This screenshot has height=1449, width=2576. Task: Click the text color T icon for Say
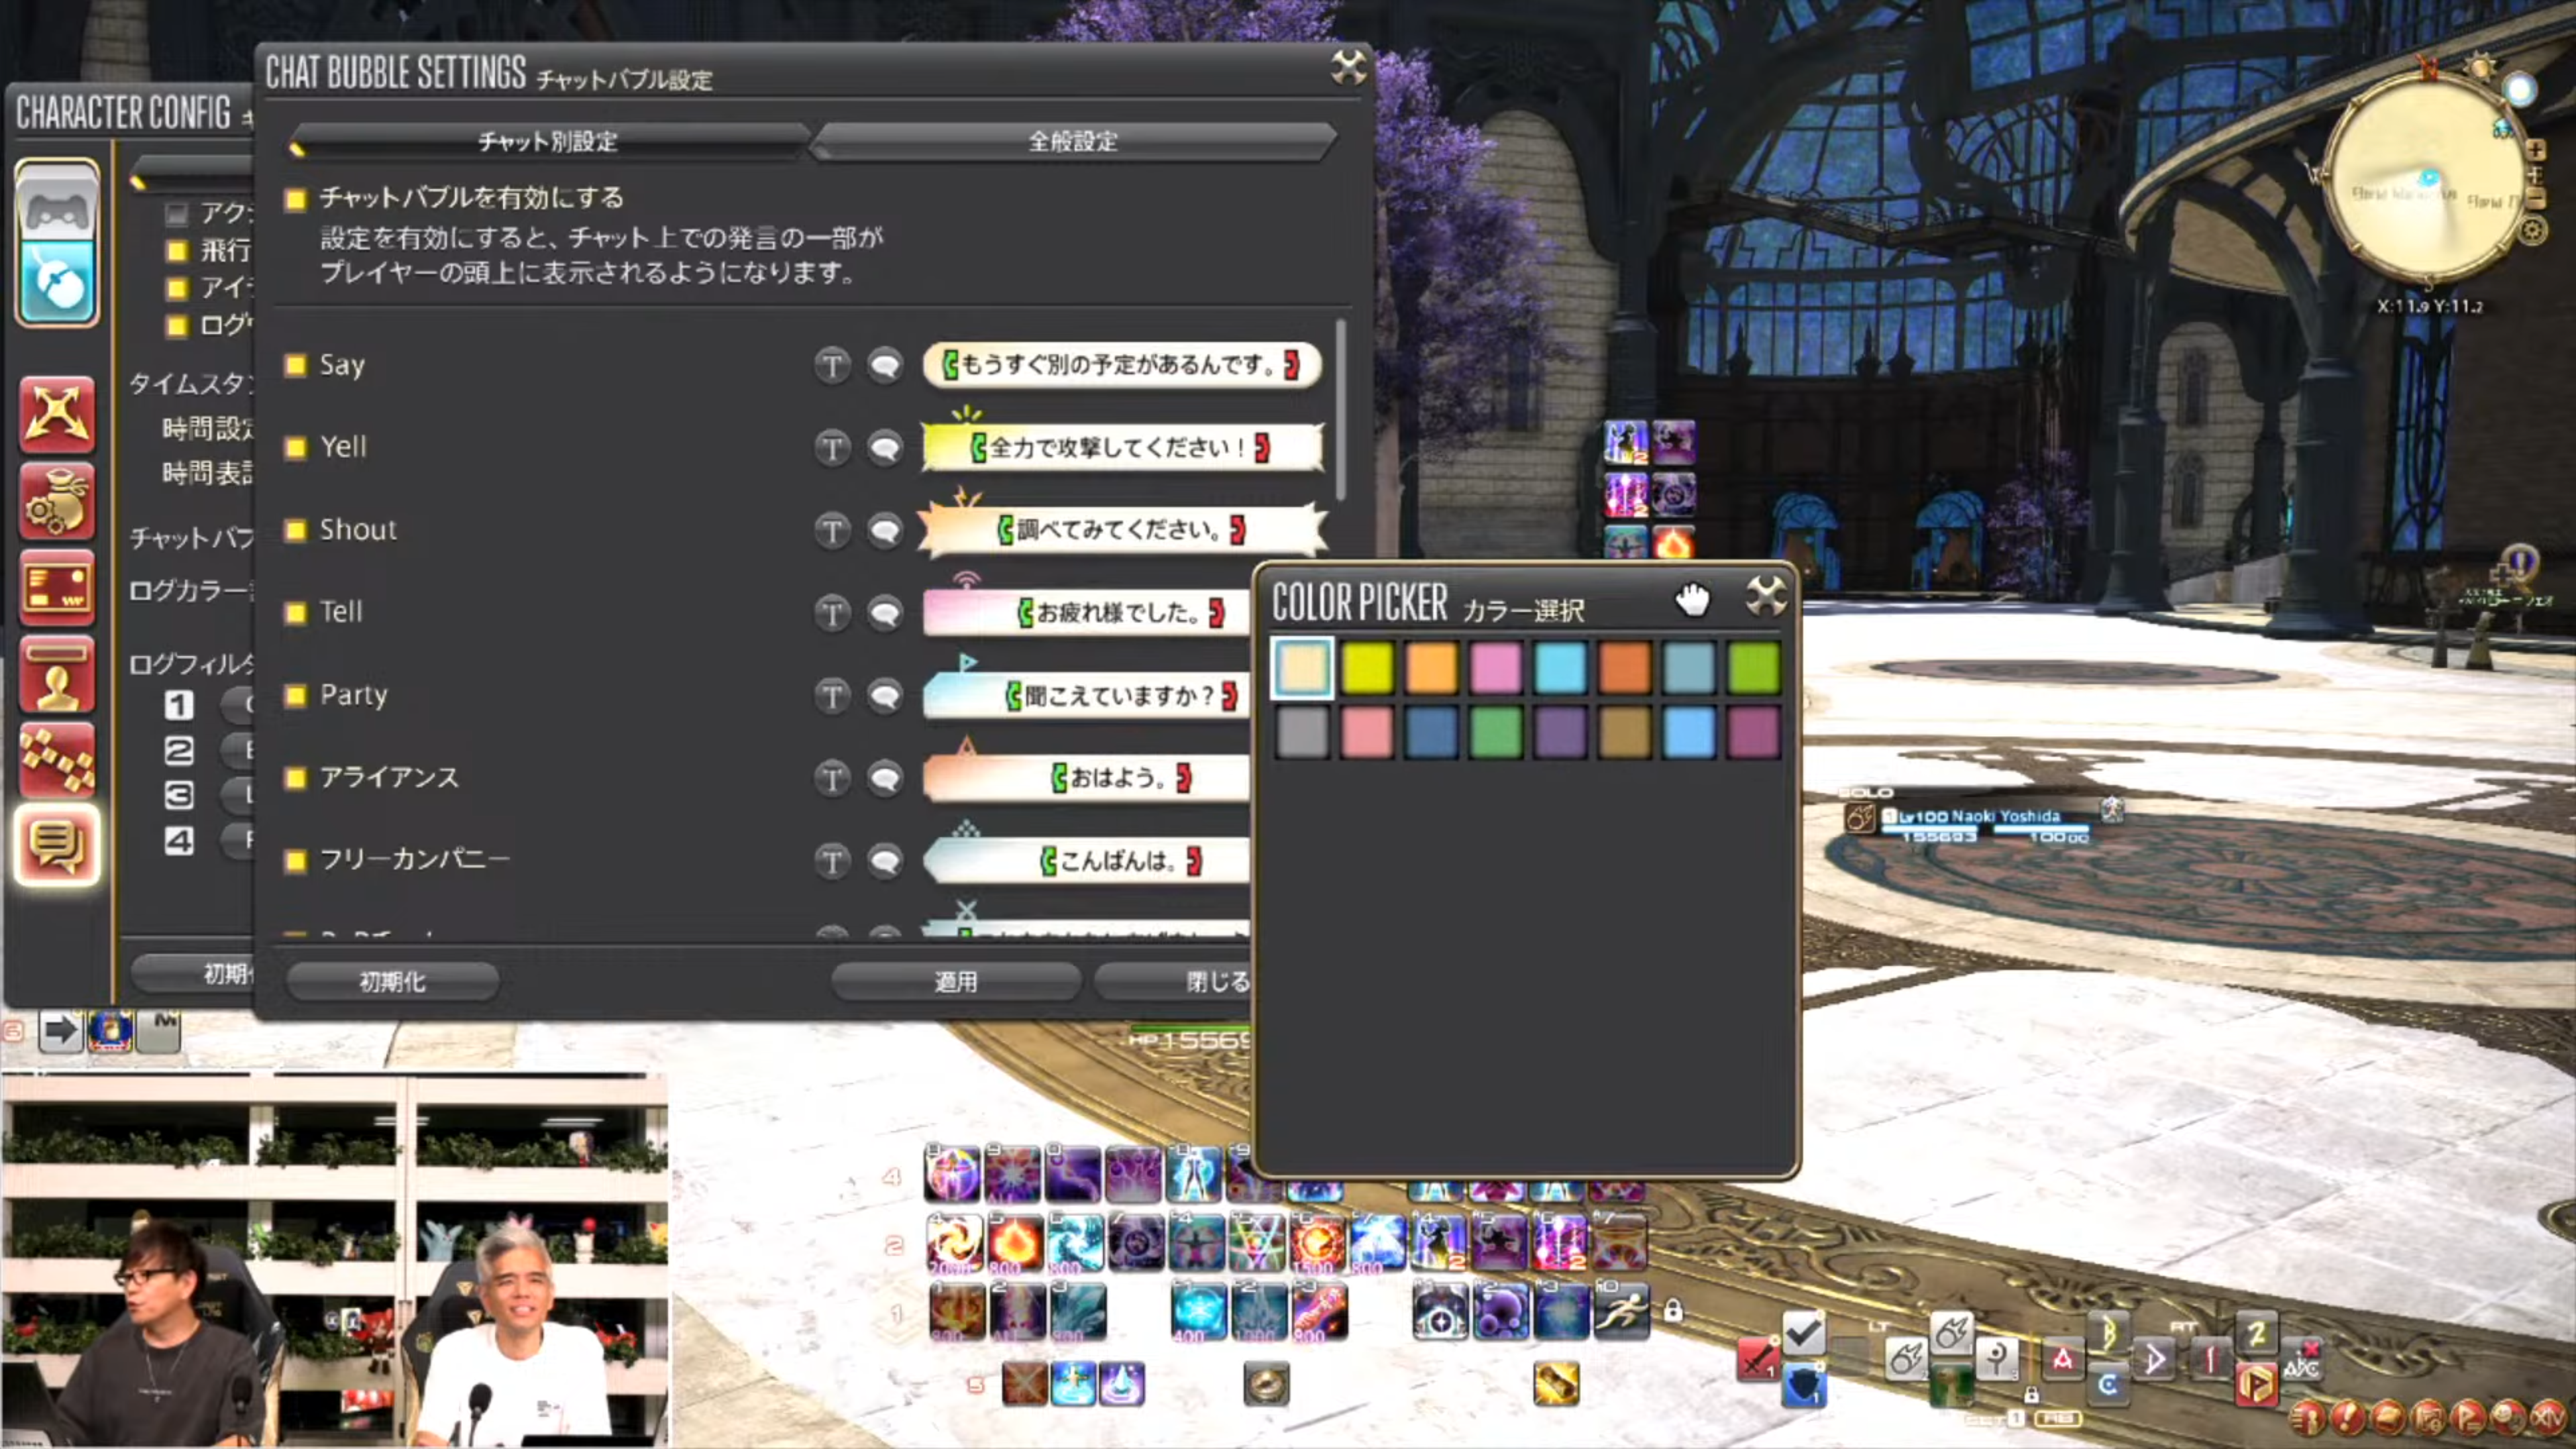coord(831,365)
